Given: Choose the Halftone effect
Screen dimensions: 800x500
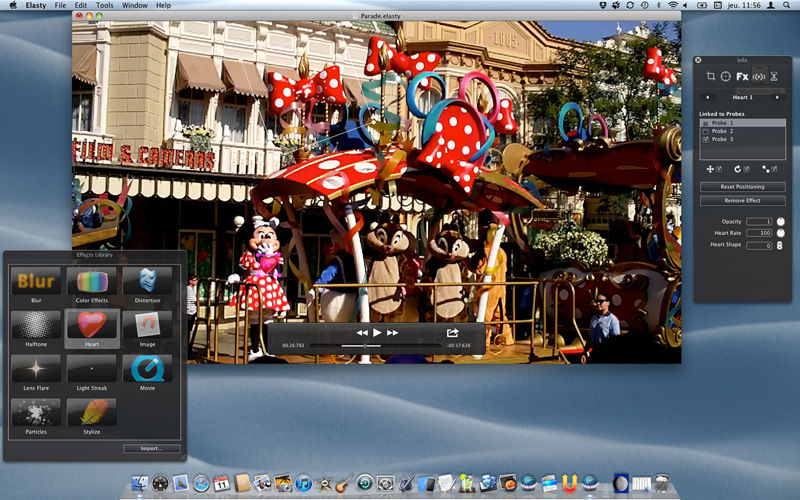Looking at the screenshot, I should tap(36, 329).
